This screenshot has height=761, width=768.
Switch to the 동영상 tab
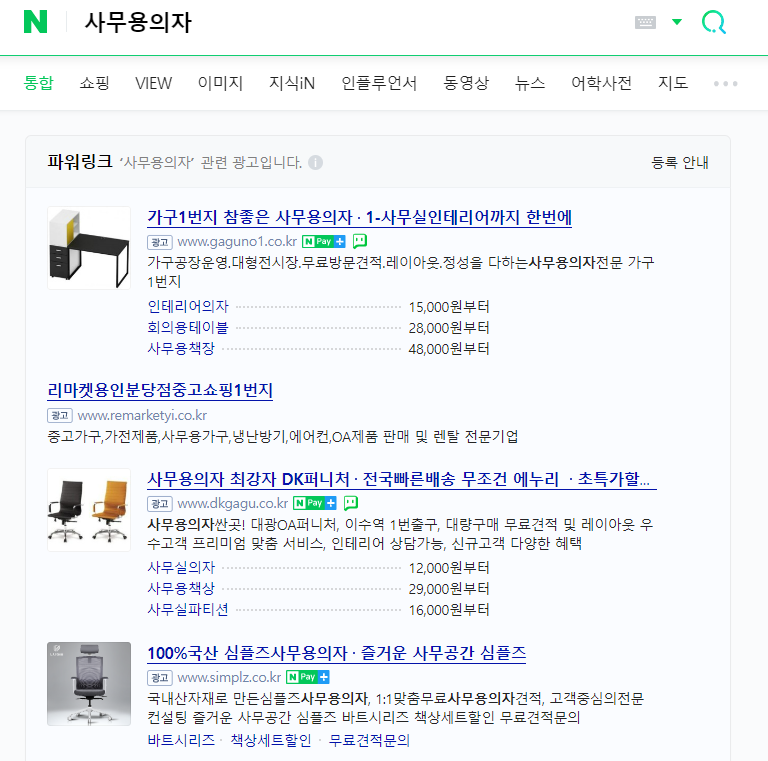(x=466, y=83)
